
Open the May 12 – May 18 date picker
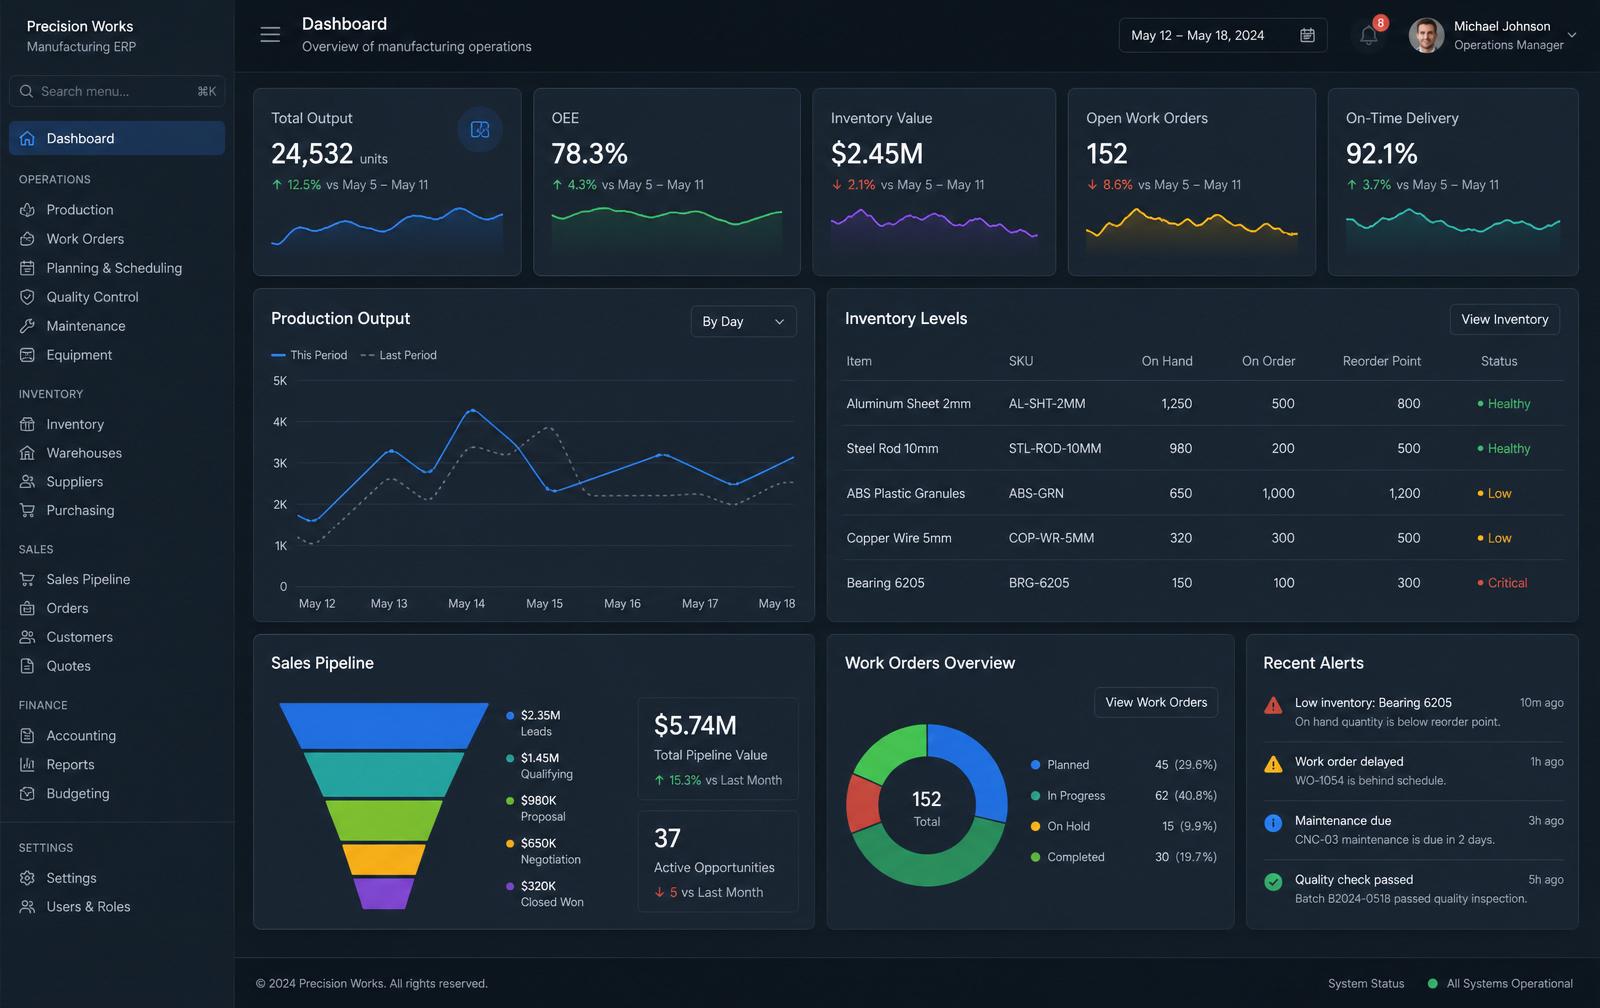click(1223, 35)
